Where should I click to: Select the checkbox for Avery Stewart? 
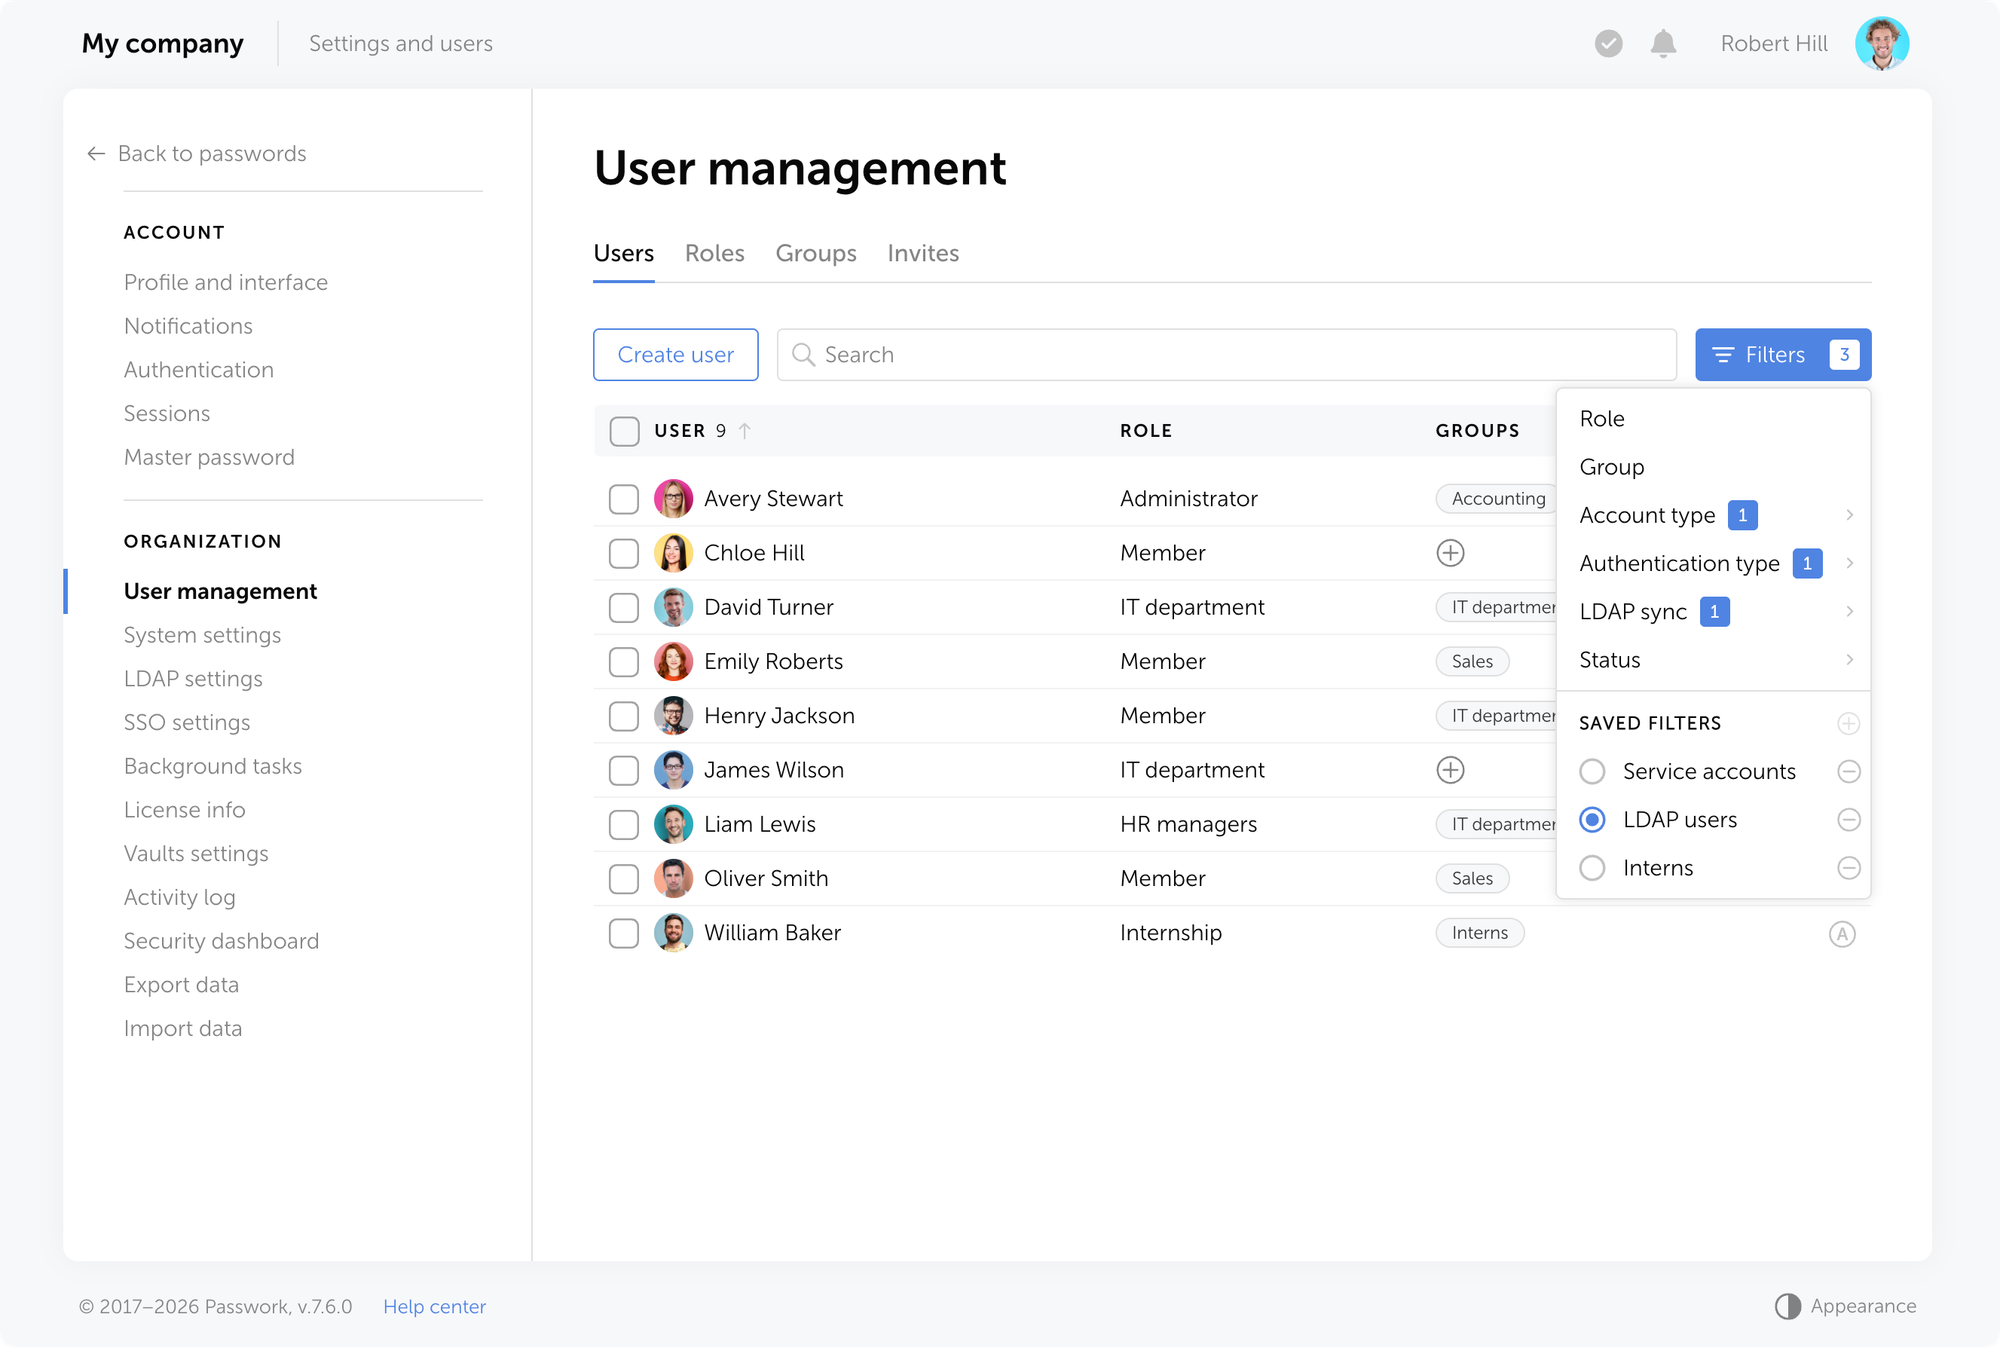pyautogui.click(x=624, y=499)
